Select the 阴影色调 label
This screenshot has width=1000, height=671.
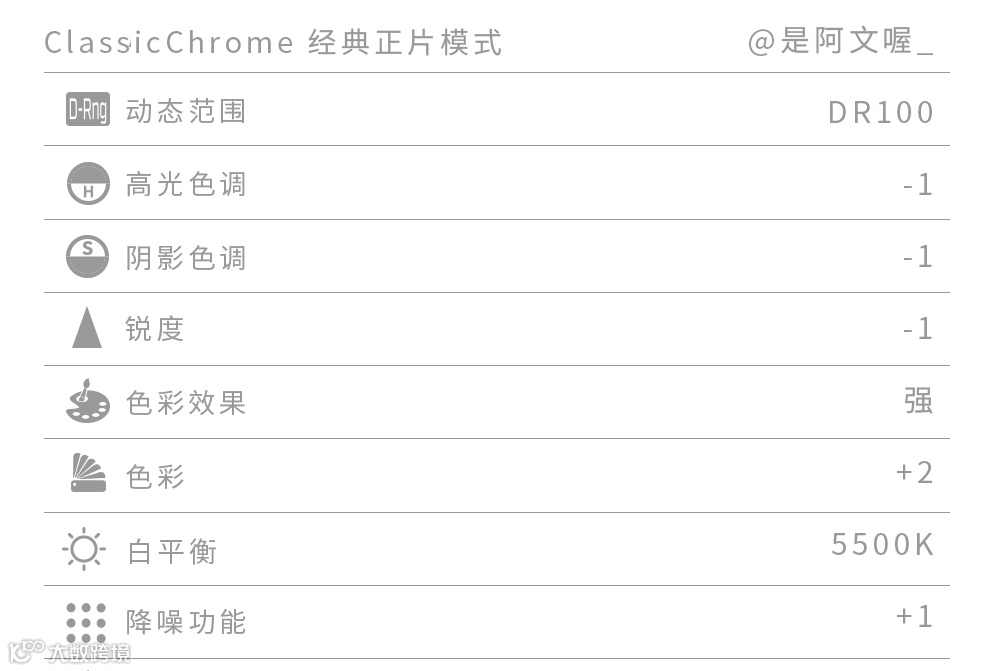(186, 258)
